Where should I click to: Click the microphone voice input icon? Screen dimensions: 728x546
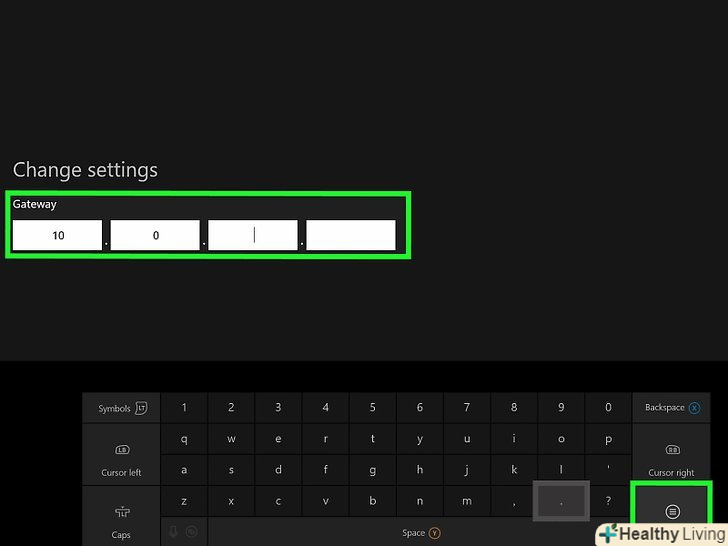(x=174, y=532)
